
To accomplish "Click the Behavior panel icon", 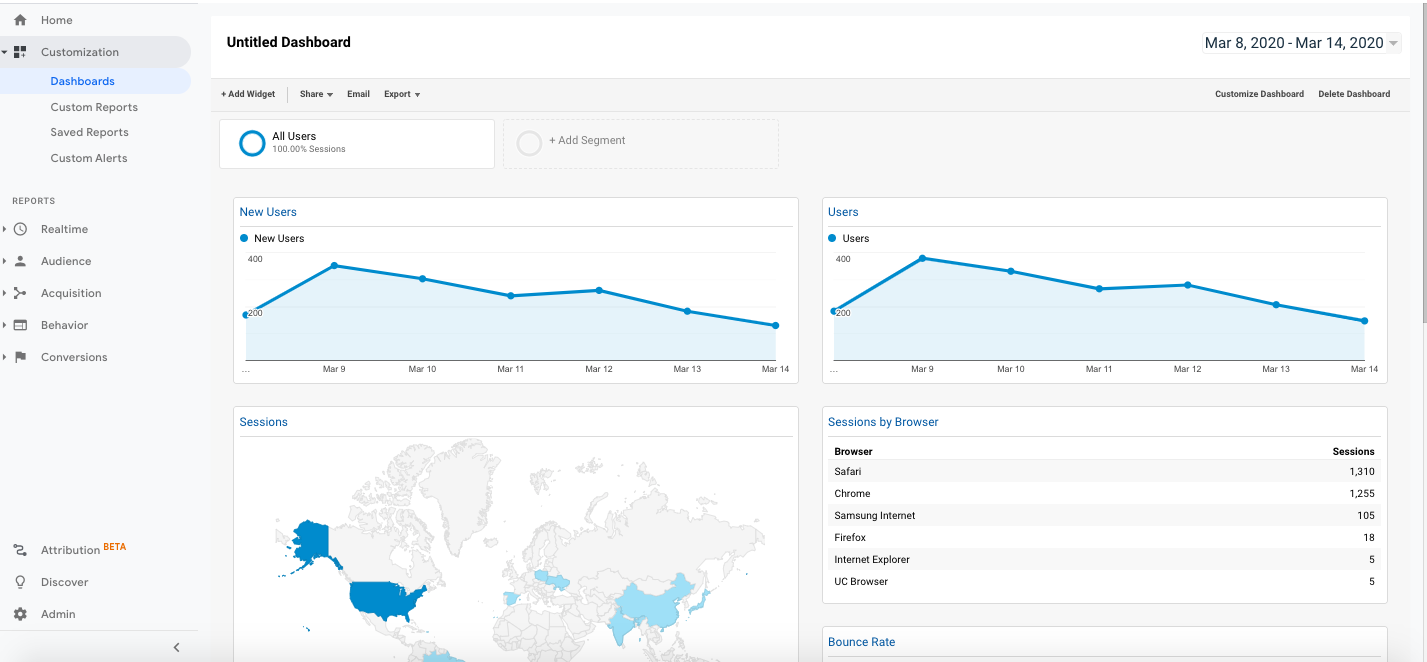I will (x=20, y=325).
